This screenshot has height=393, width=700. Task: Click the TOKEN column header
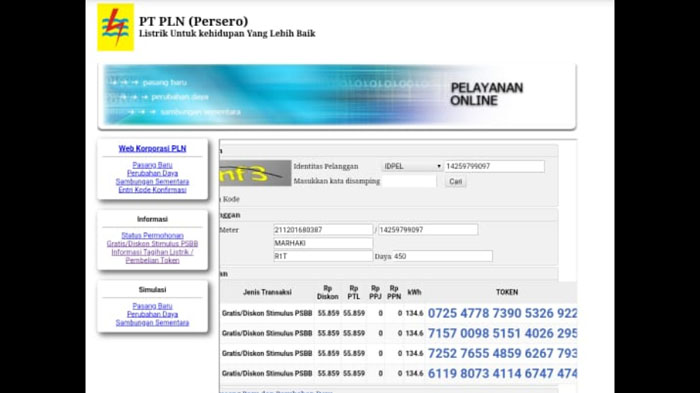coord(507,292)
